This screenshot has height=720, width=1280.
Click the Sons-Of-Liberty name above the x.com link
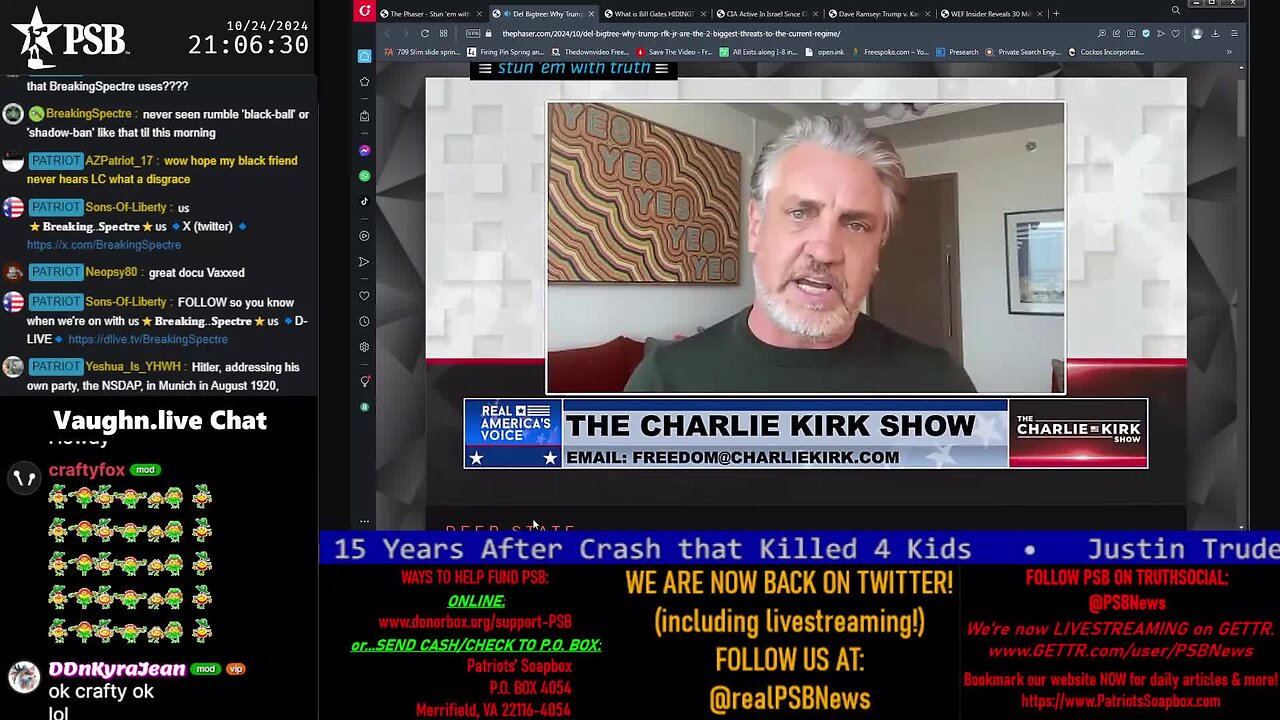126,208
